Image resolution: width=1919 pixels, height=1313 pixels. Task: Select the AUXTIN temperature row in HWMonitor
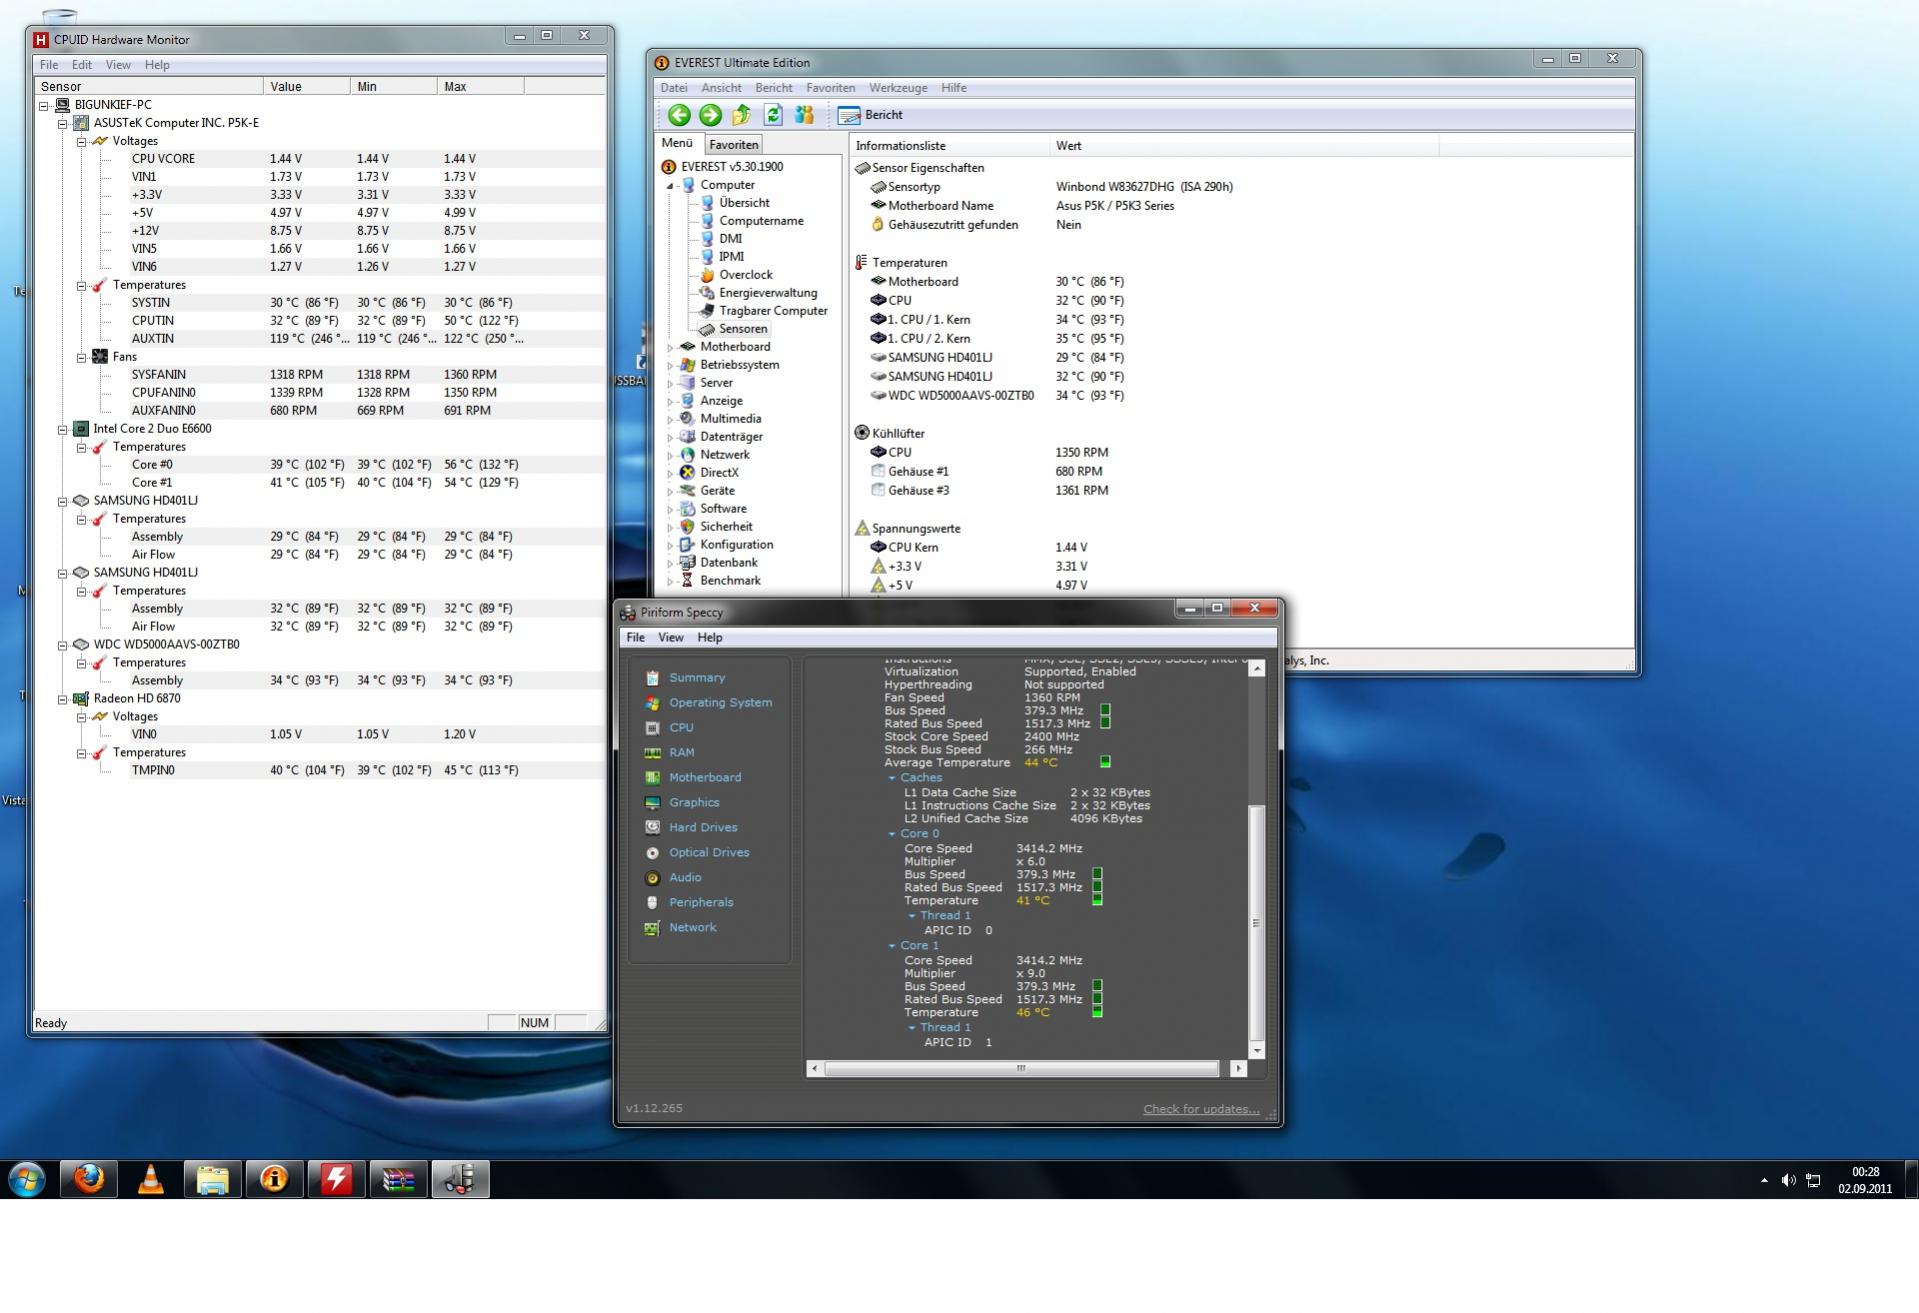pyautogui.click(x=319, y=339)
